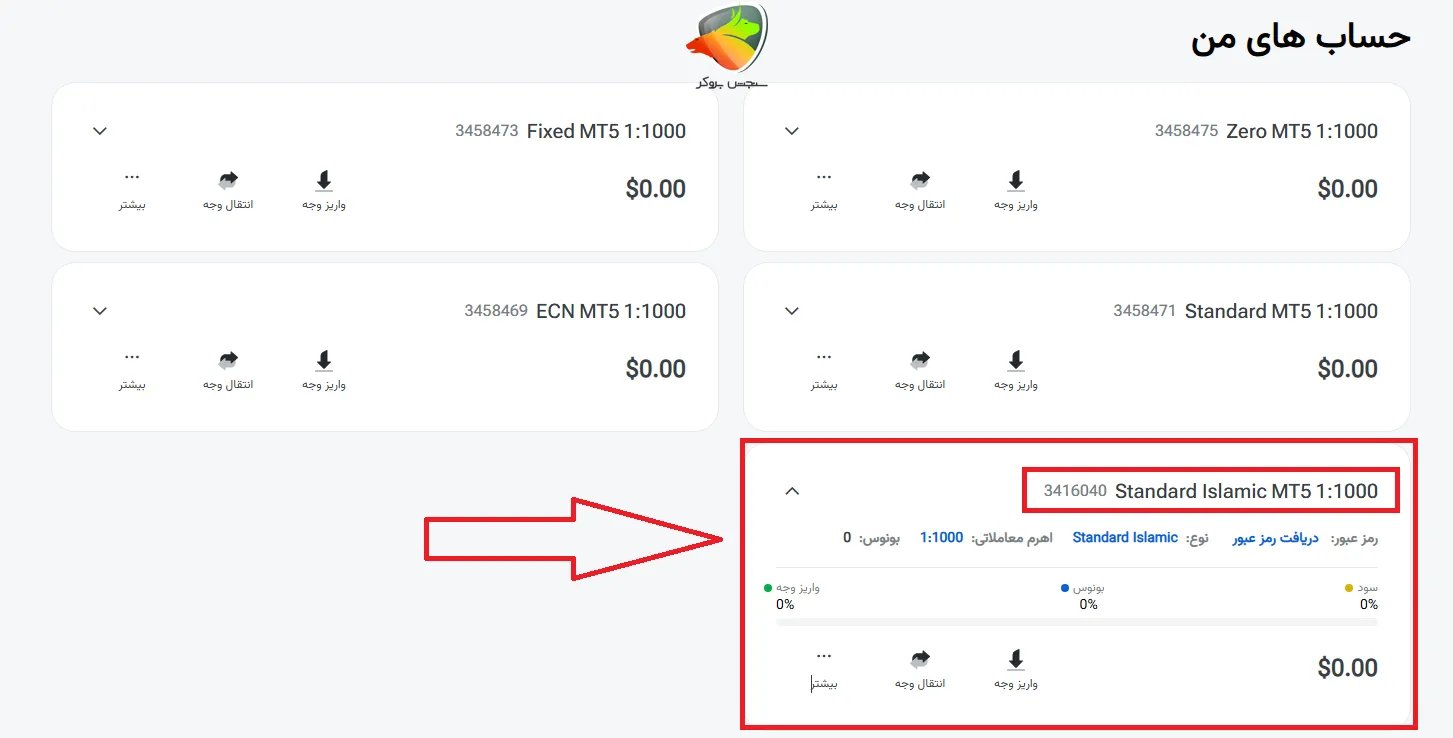Expand the Zero MT5 account details
The image size is (1453, 738).
point(792,131)
